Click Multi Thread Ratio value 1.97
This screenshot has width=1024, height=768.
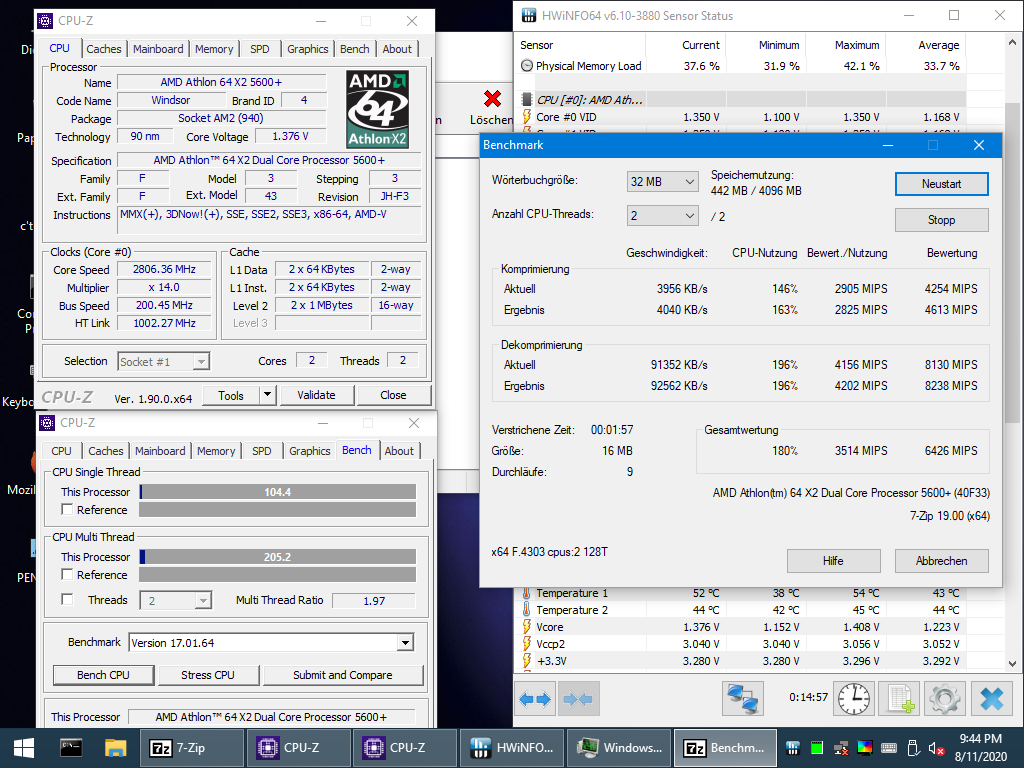374,601
